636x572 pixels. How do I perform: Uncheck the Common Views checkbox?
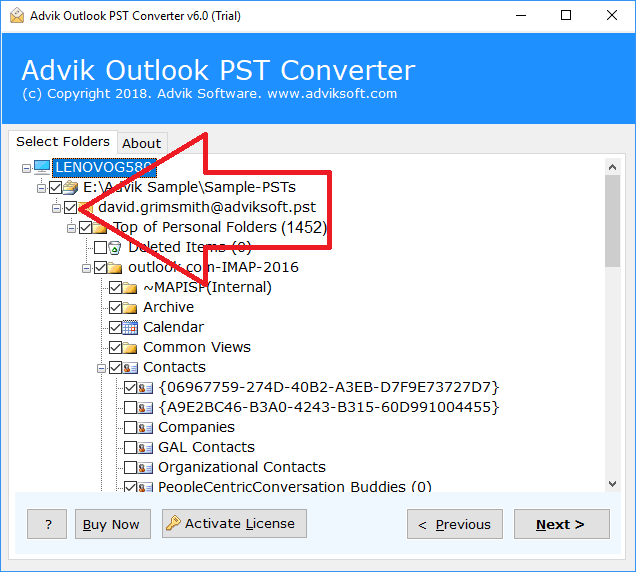pos(116,348)
